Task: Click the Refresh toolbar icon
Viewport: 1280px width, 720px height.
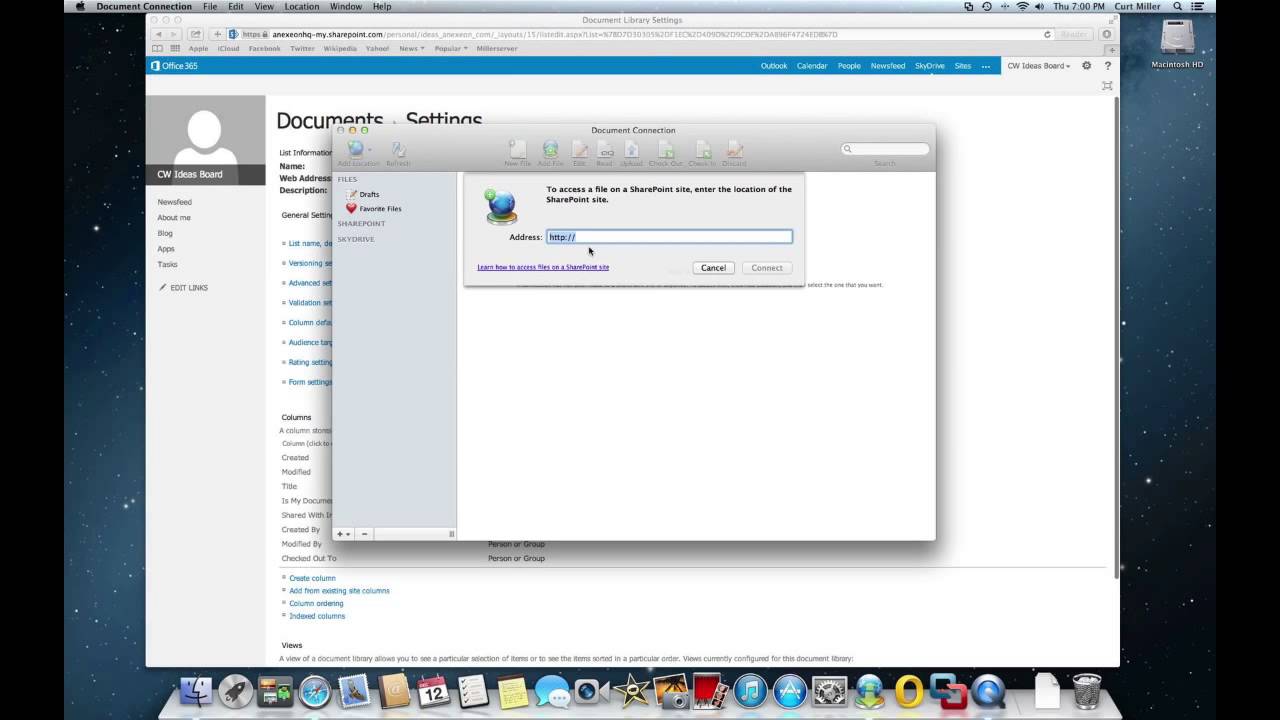Action: tap(398, 149)
